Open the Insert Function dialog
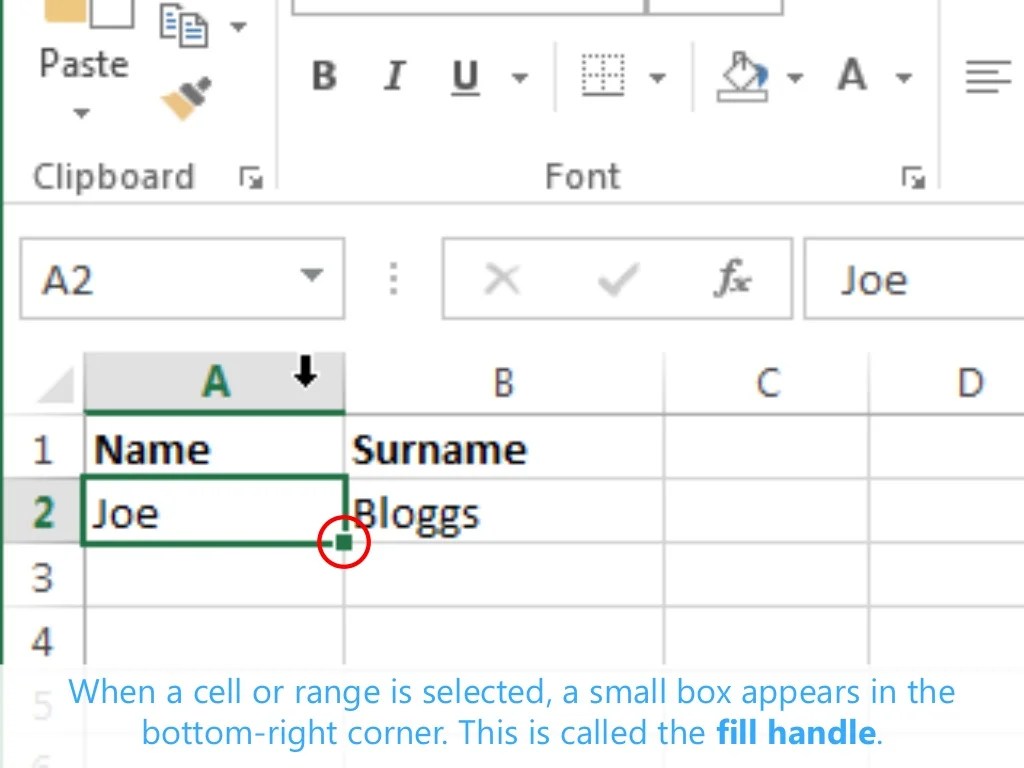This screenshot has width=1024, height=768. [735, 279]
